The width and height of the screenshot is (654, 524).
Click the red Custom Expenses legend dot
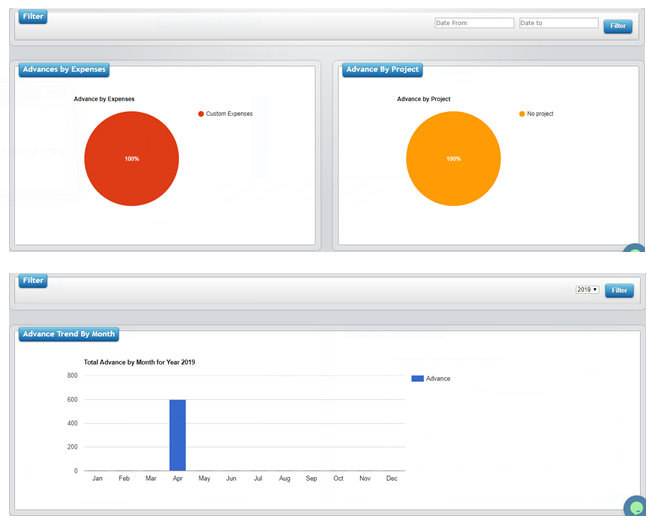coord(201,114)
